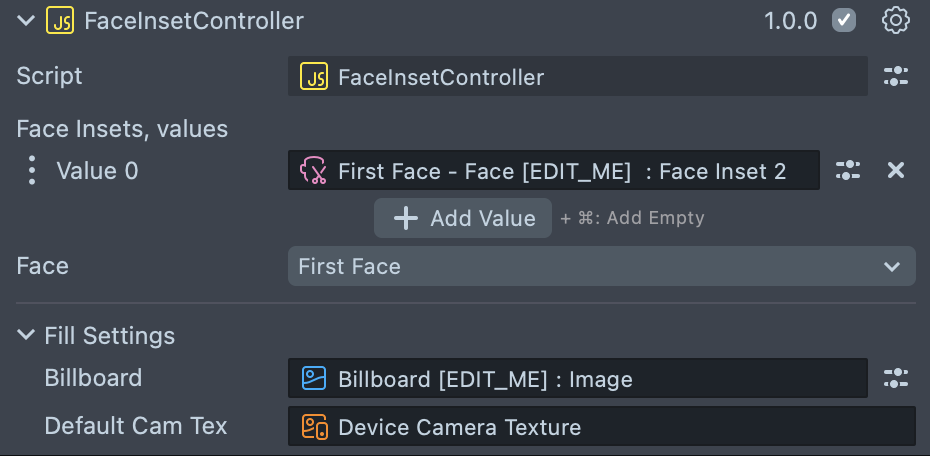Disable the FaceInsetController component checkbox

click(845, 20)
